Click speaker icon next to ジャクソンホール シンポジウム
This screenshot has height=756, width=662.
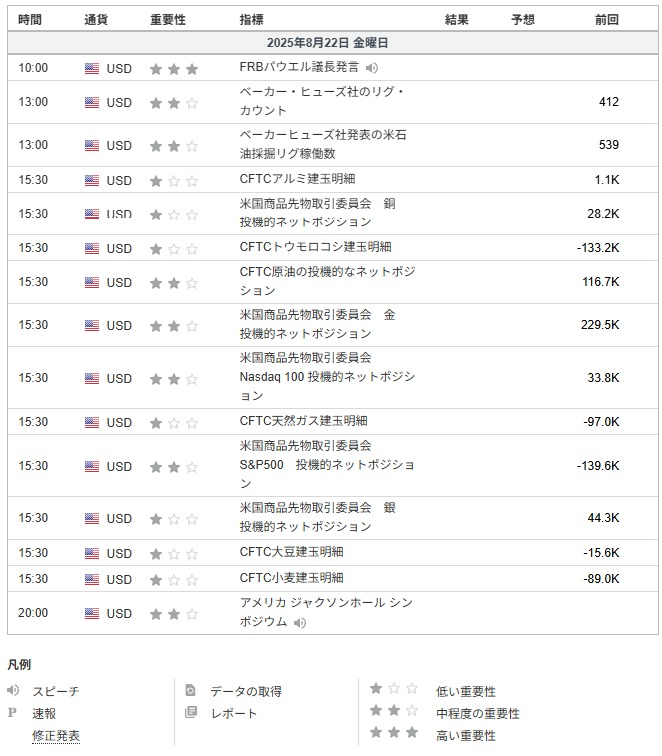point(300,622)
